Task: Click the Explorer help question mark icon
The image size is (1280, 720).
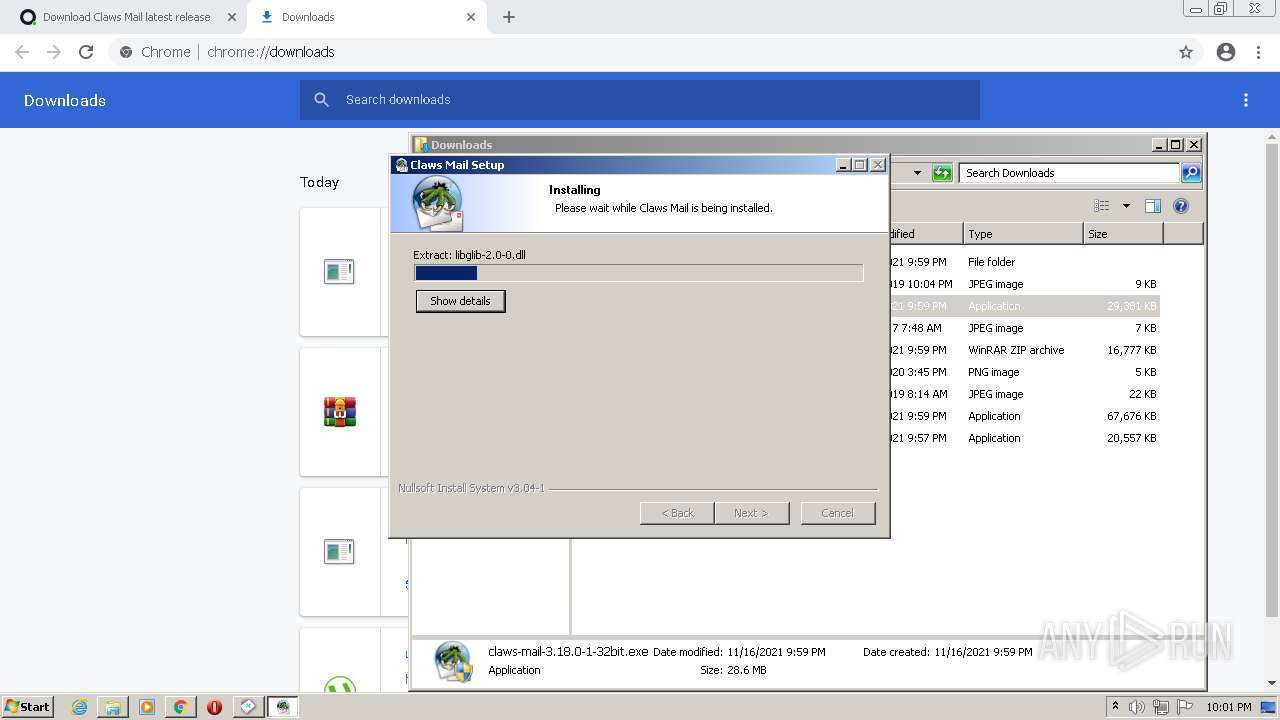Action: click(x=1181, y=206)
